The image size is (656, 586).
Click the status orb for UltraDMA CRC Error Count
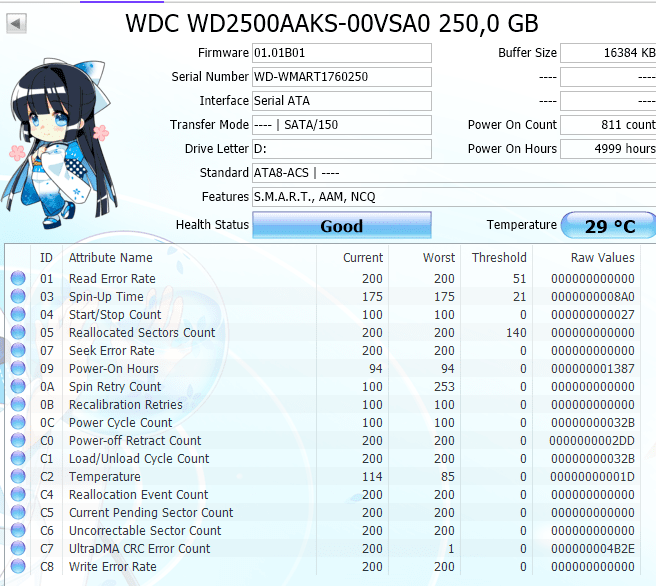[x=18, y=548]
